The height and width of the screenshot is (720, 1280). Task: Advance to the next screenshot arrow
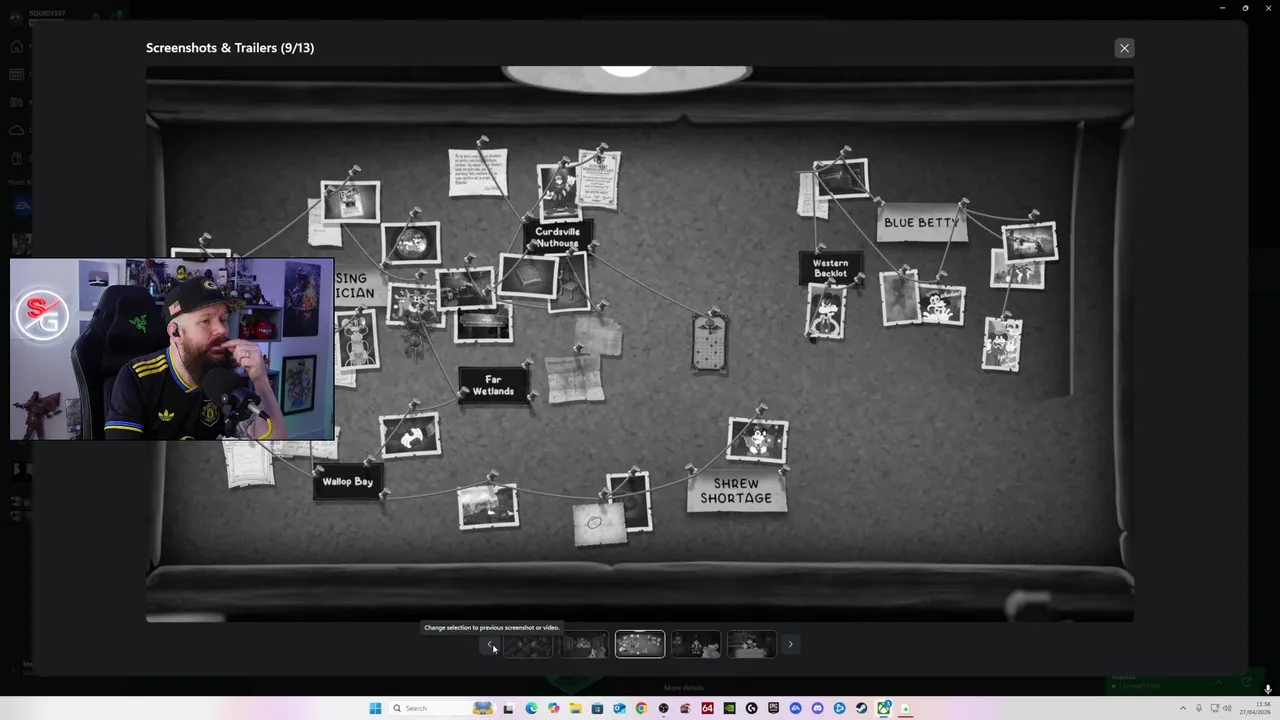pyautogui.click(x=789, y=644)
